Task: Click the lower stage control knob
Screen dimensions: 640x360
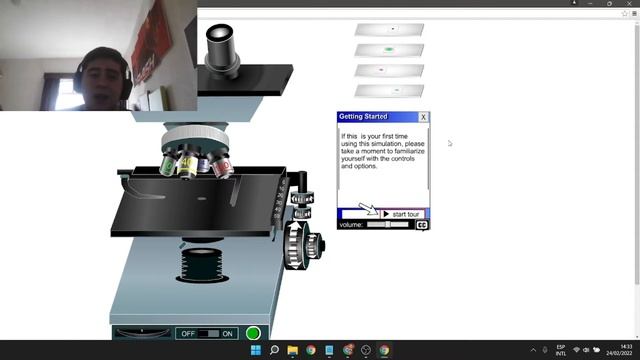Action: [x=302, y=213]
